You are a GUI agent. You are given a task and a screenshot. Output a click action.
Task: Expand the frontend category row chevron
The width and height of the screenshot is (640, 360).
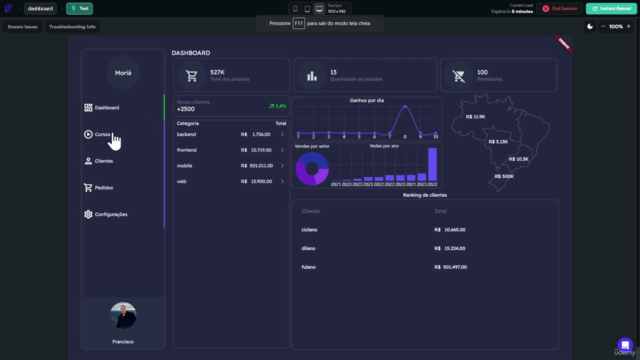click(x=282, y=150)
